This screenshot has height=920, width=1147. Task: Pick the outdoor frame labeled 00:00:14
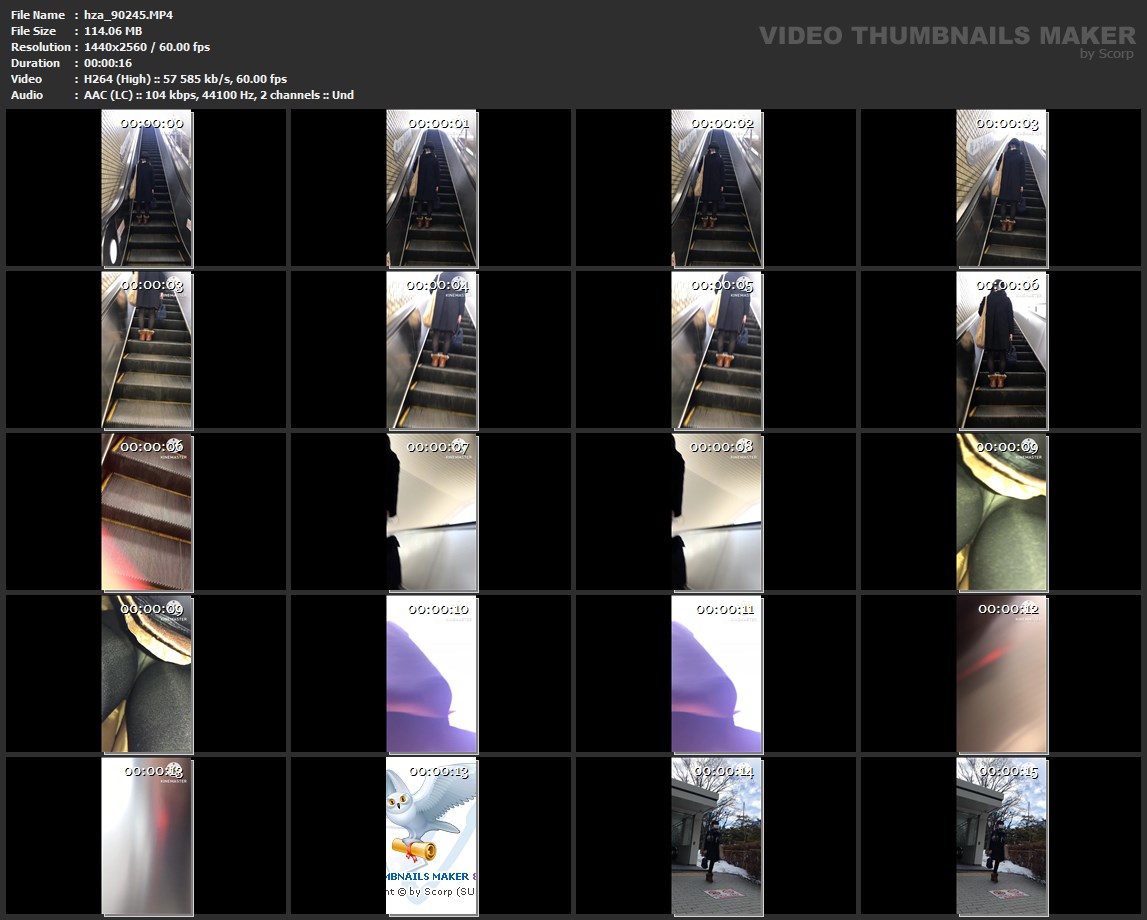717,836
